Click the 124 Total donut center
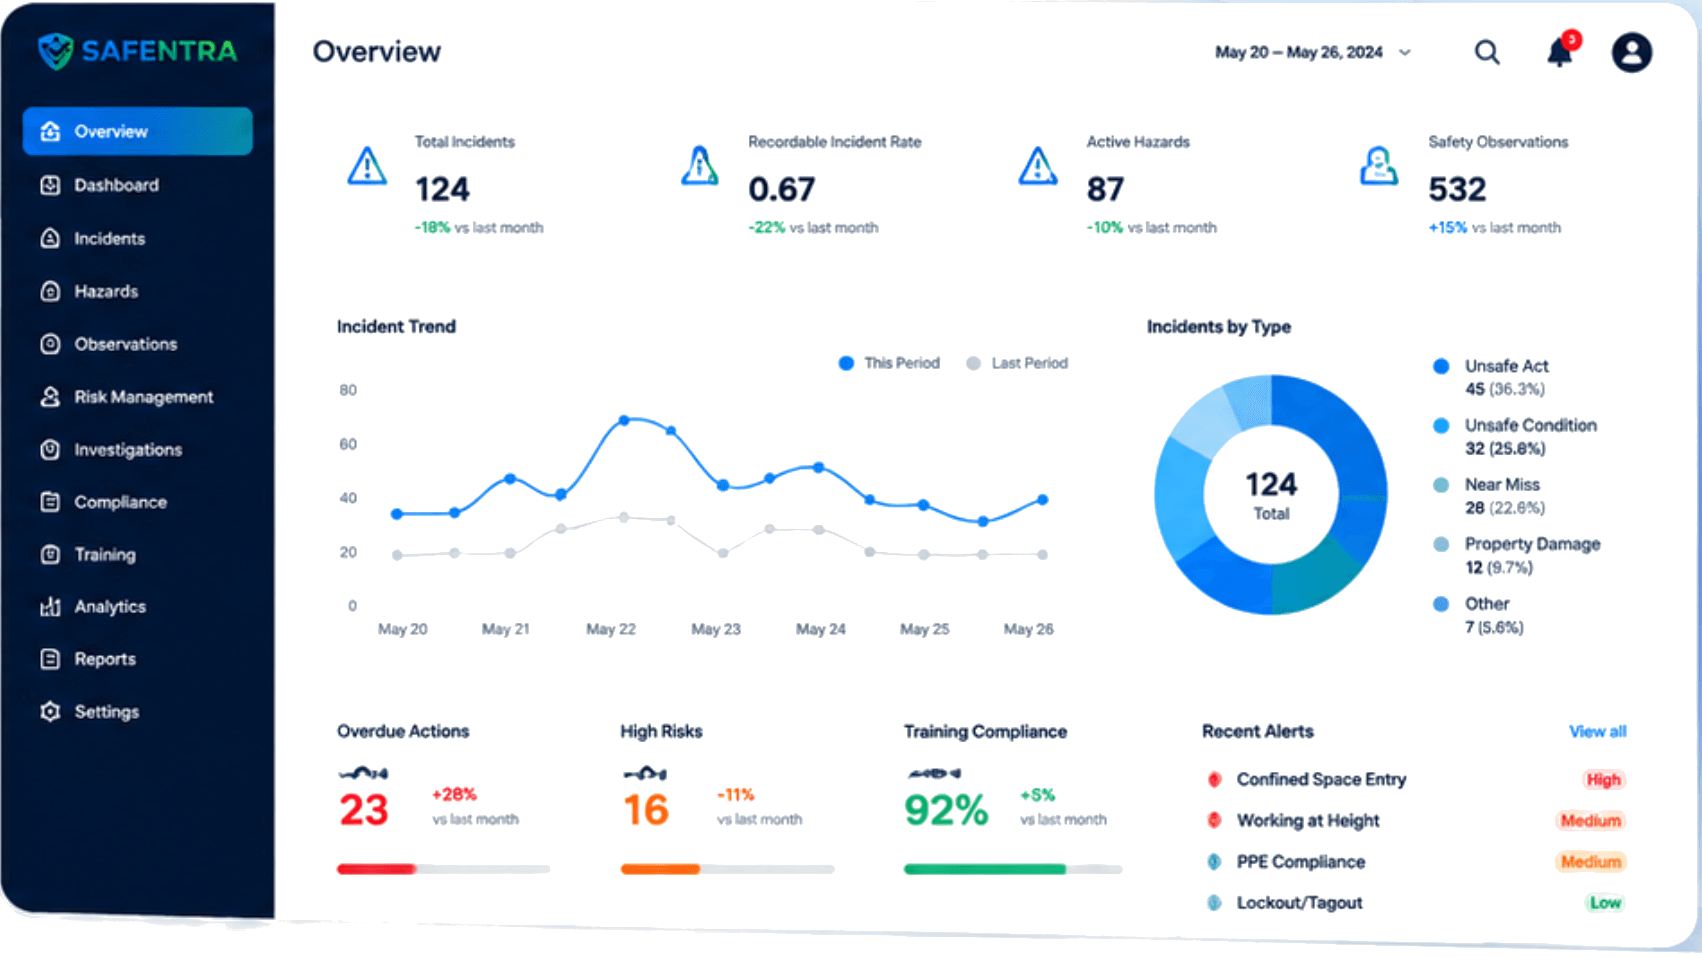 click(1271, 495)
